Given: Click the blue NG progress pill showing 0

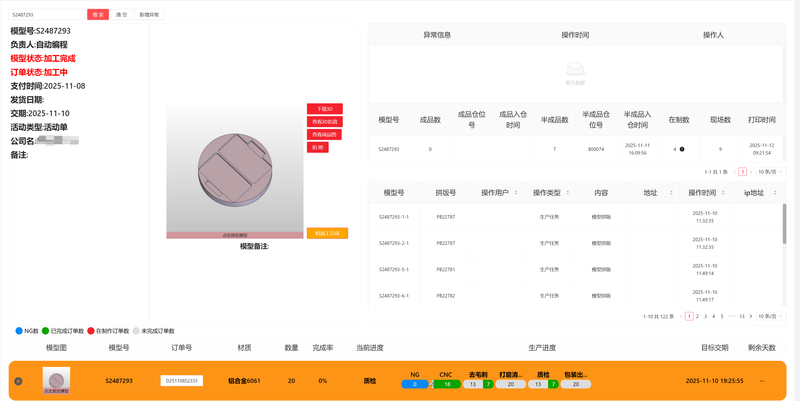Looking at the screenshot, I should 415,384.
